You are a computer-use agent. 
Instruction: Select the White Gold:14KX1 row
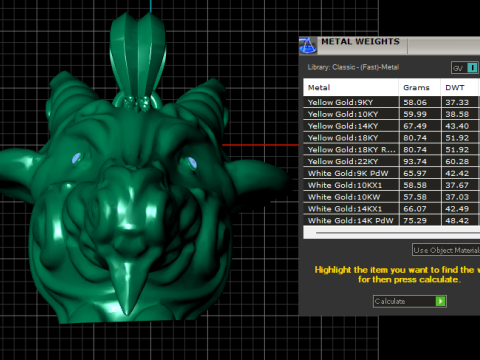[x=392, y=209]
